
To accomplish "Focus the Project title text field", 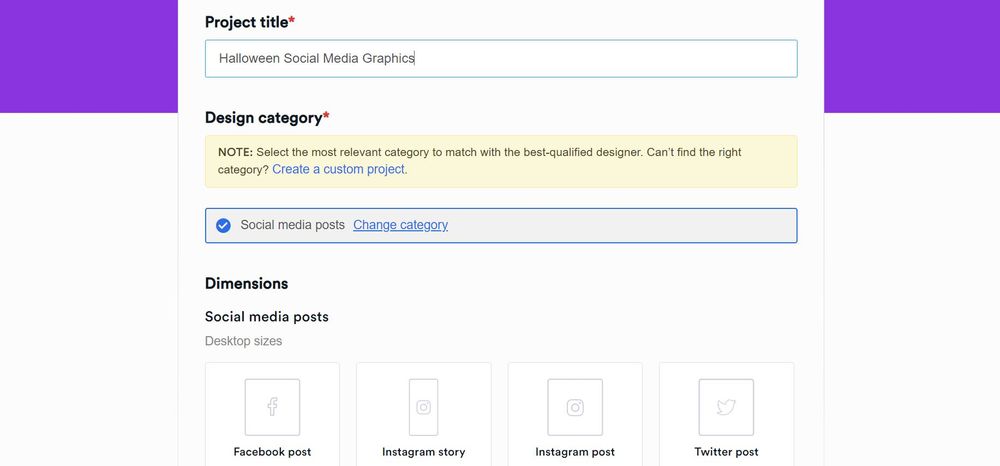I will click(x=501, y=59).
